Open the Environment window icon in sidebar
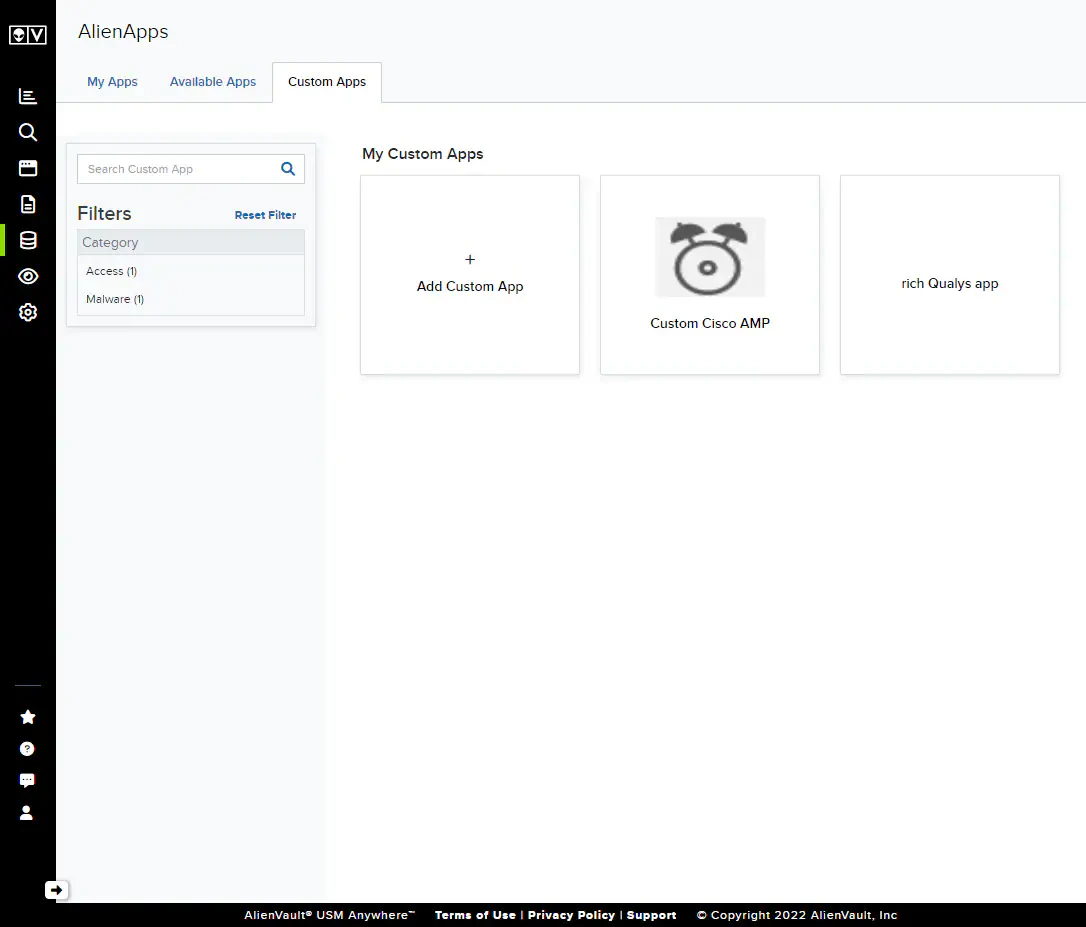The height and width of the screenshot is (927, 1086). (x=28, y=168)
